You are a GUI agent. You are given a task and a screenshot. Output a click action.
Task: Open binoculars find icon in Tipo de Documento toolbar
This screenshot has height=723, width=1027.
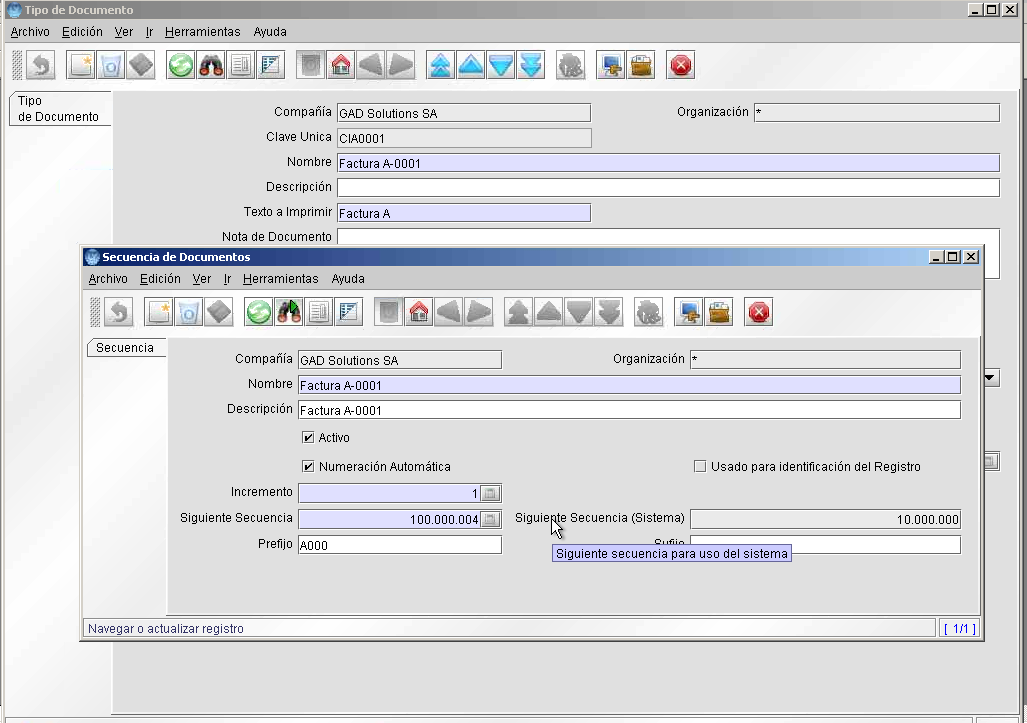(211, 65)
